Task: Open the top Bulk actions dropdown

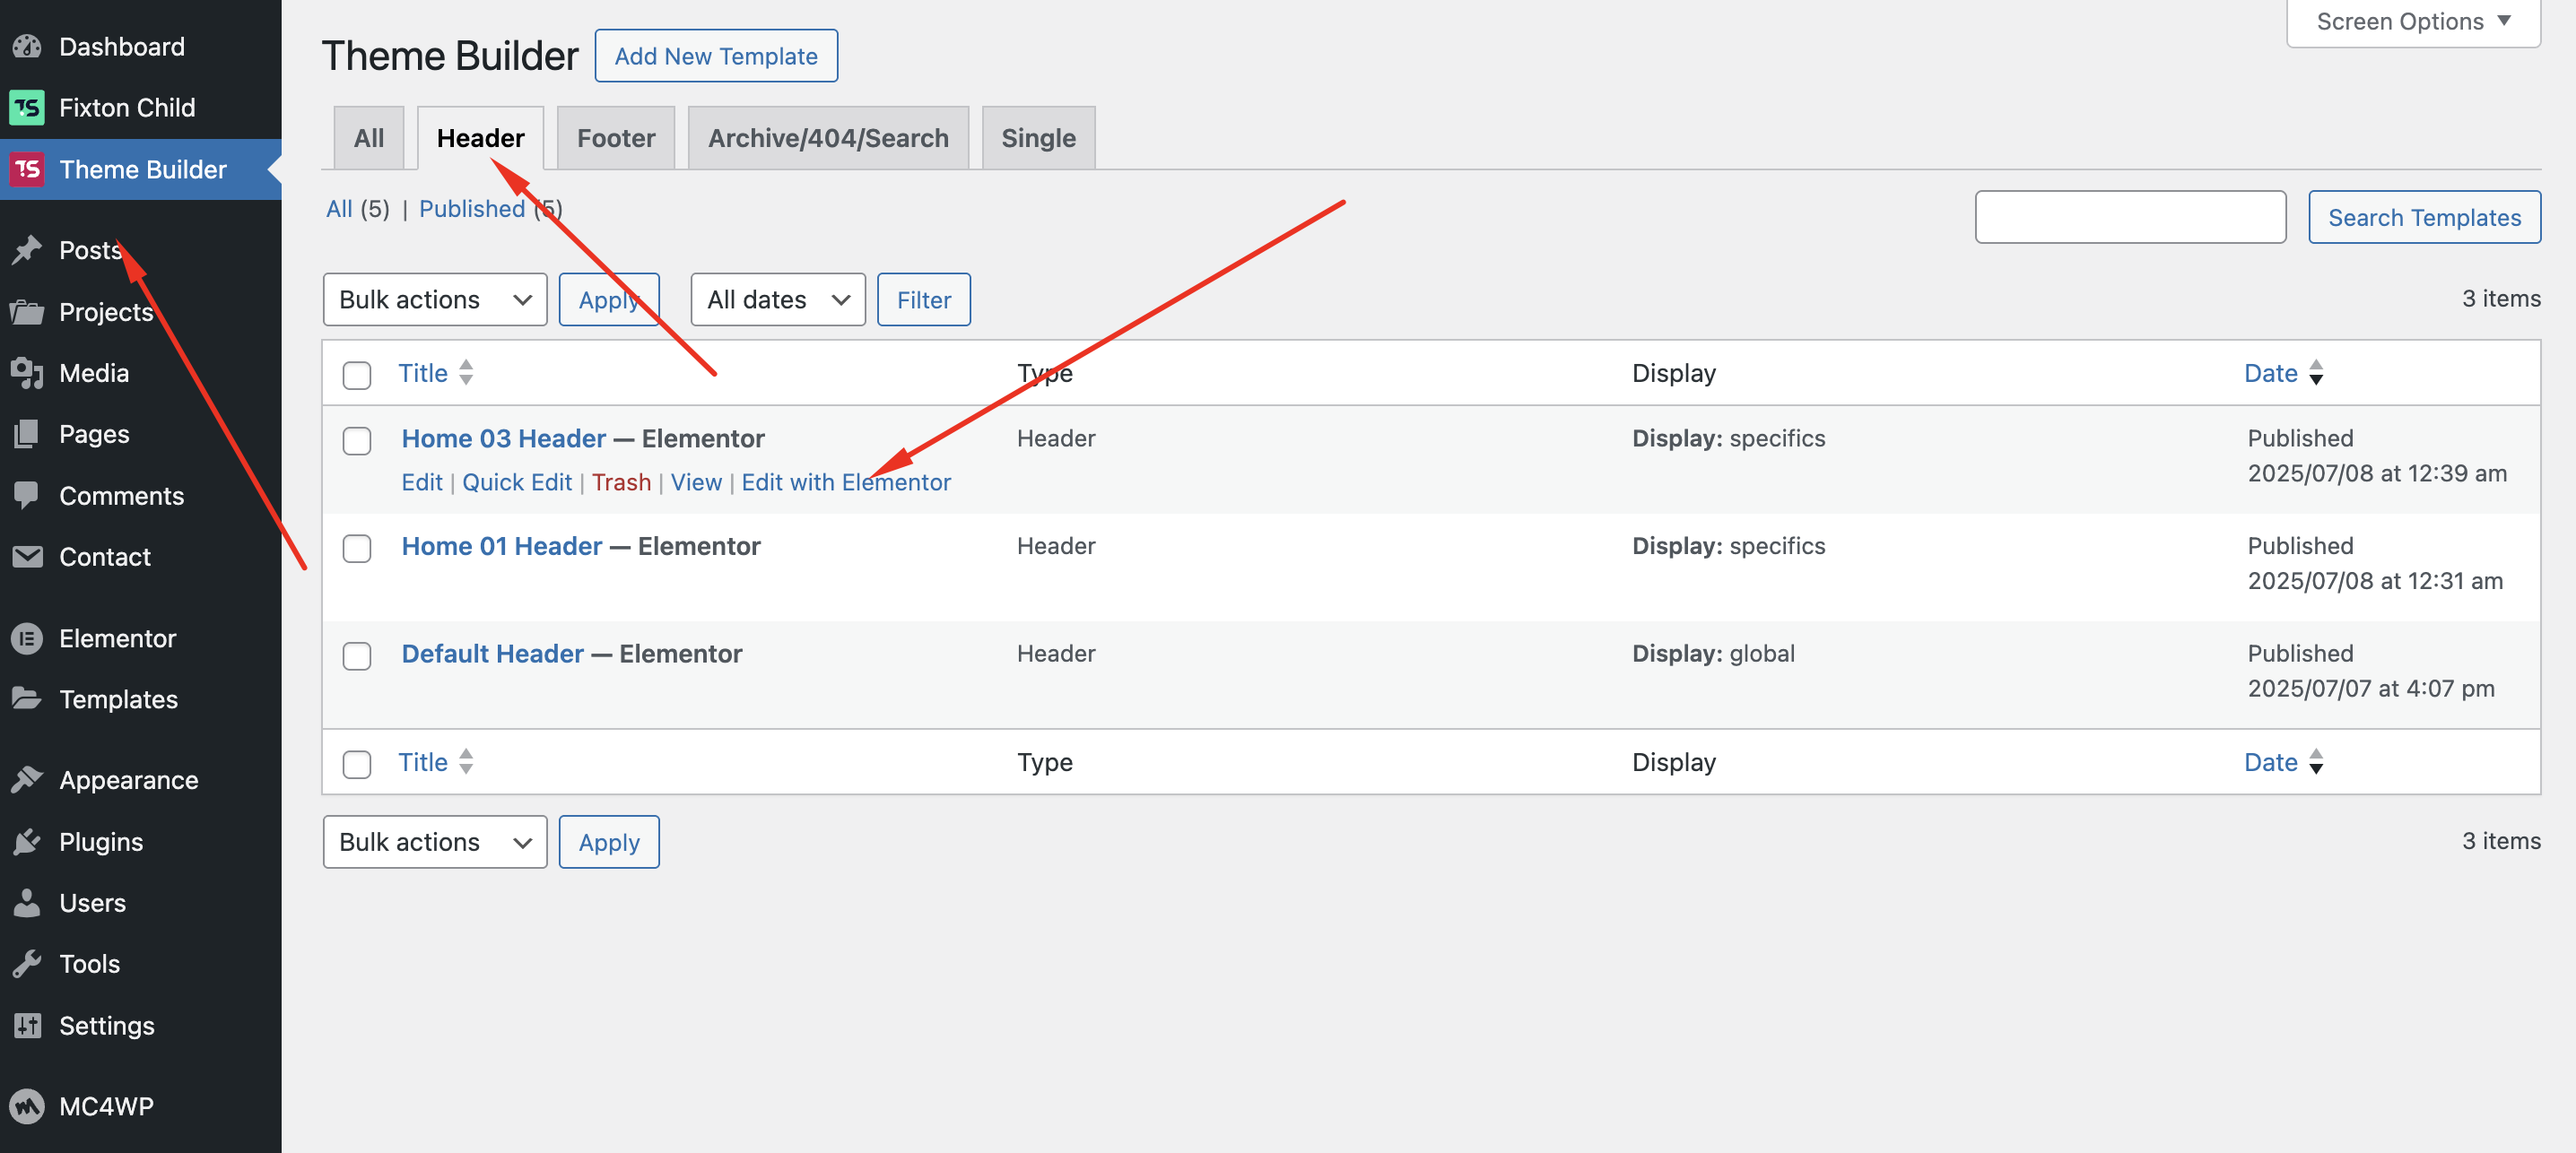Action: pyautogui.click(x=434, y=299)
